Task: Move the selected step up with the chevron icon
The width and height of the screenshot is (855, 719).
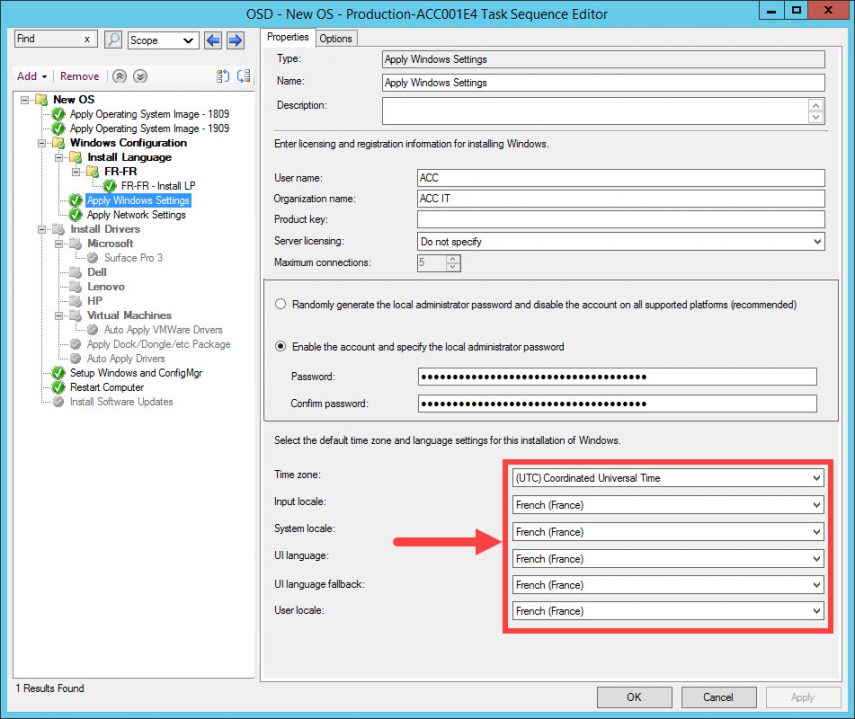Action: [119, 76]
